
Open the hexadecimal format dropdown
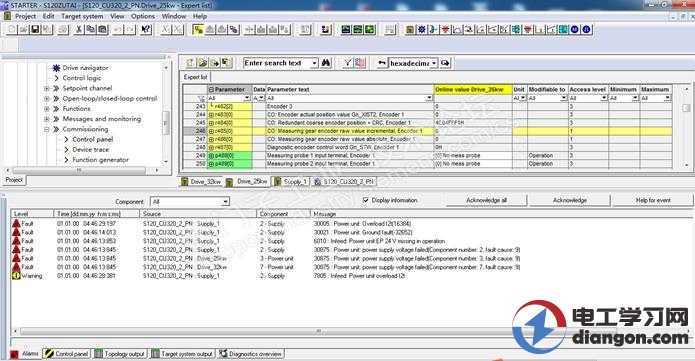click(434, 63)
